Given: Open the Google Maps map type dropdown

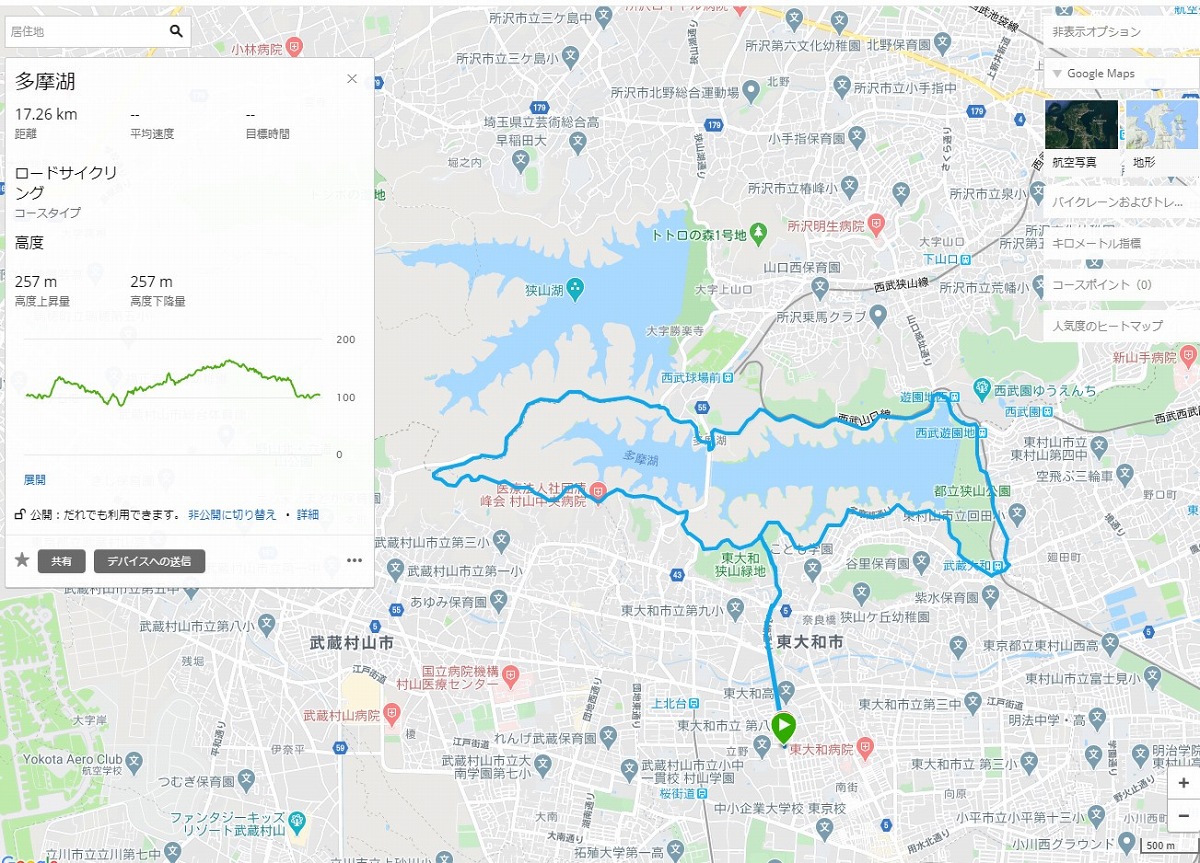Looking at the screenshot, I should (1121, 73).
